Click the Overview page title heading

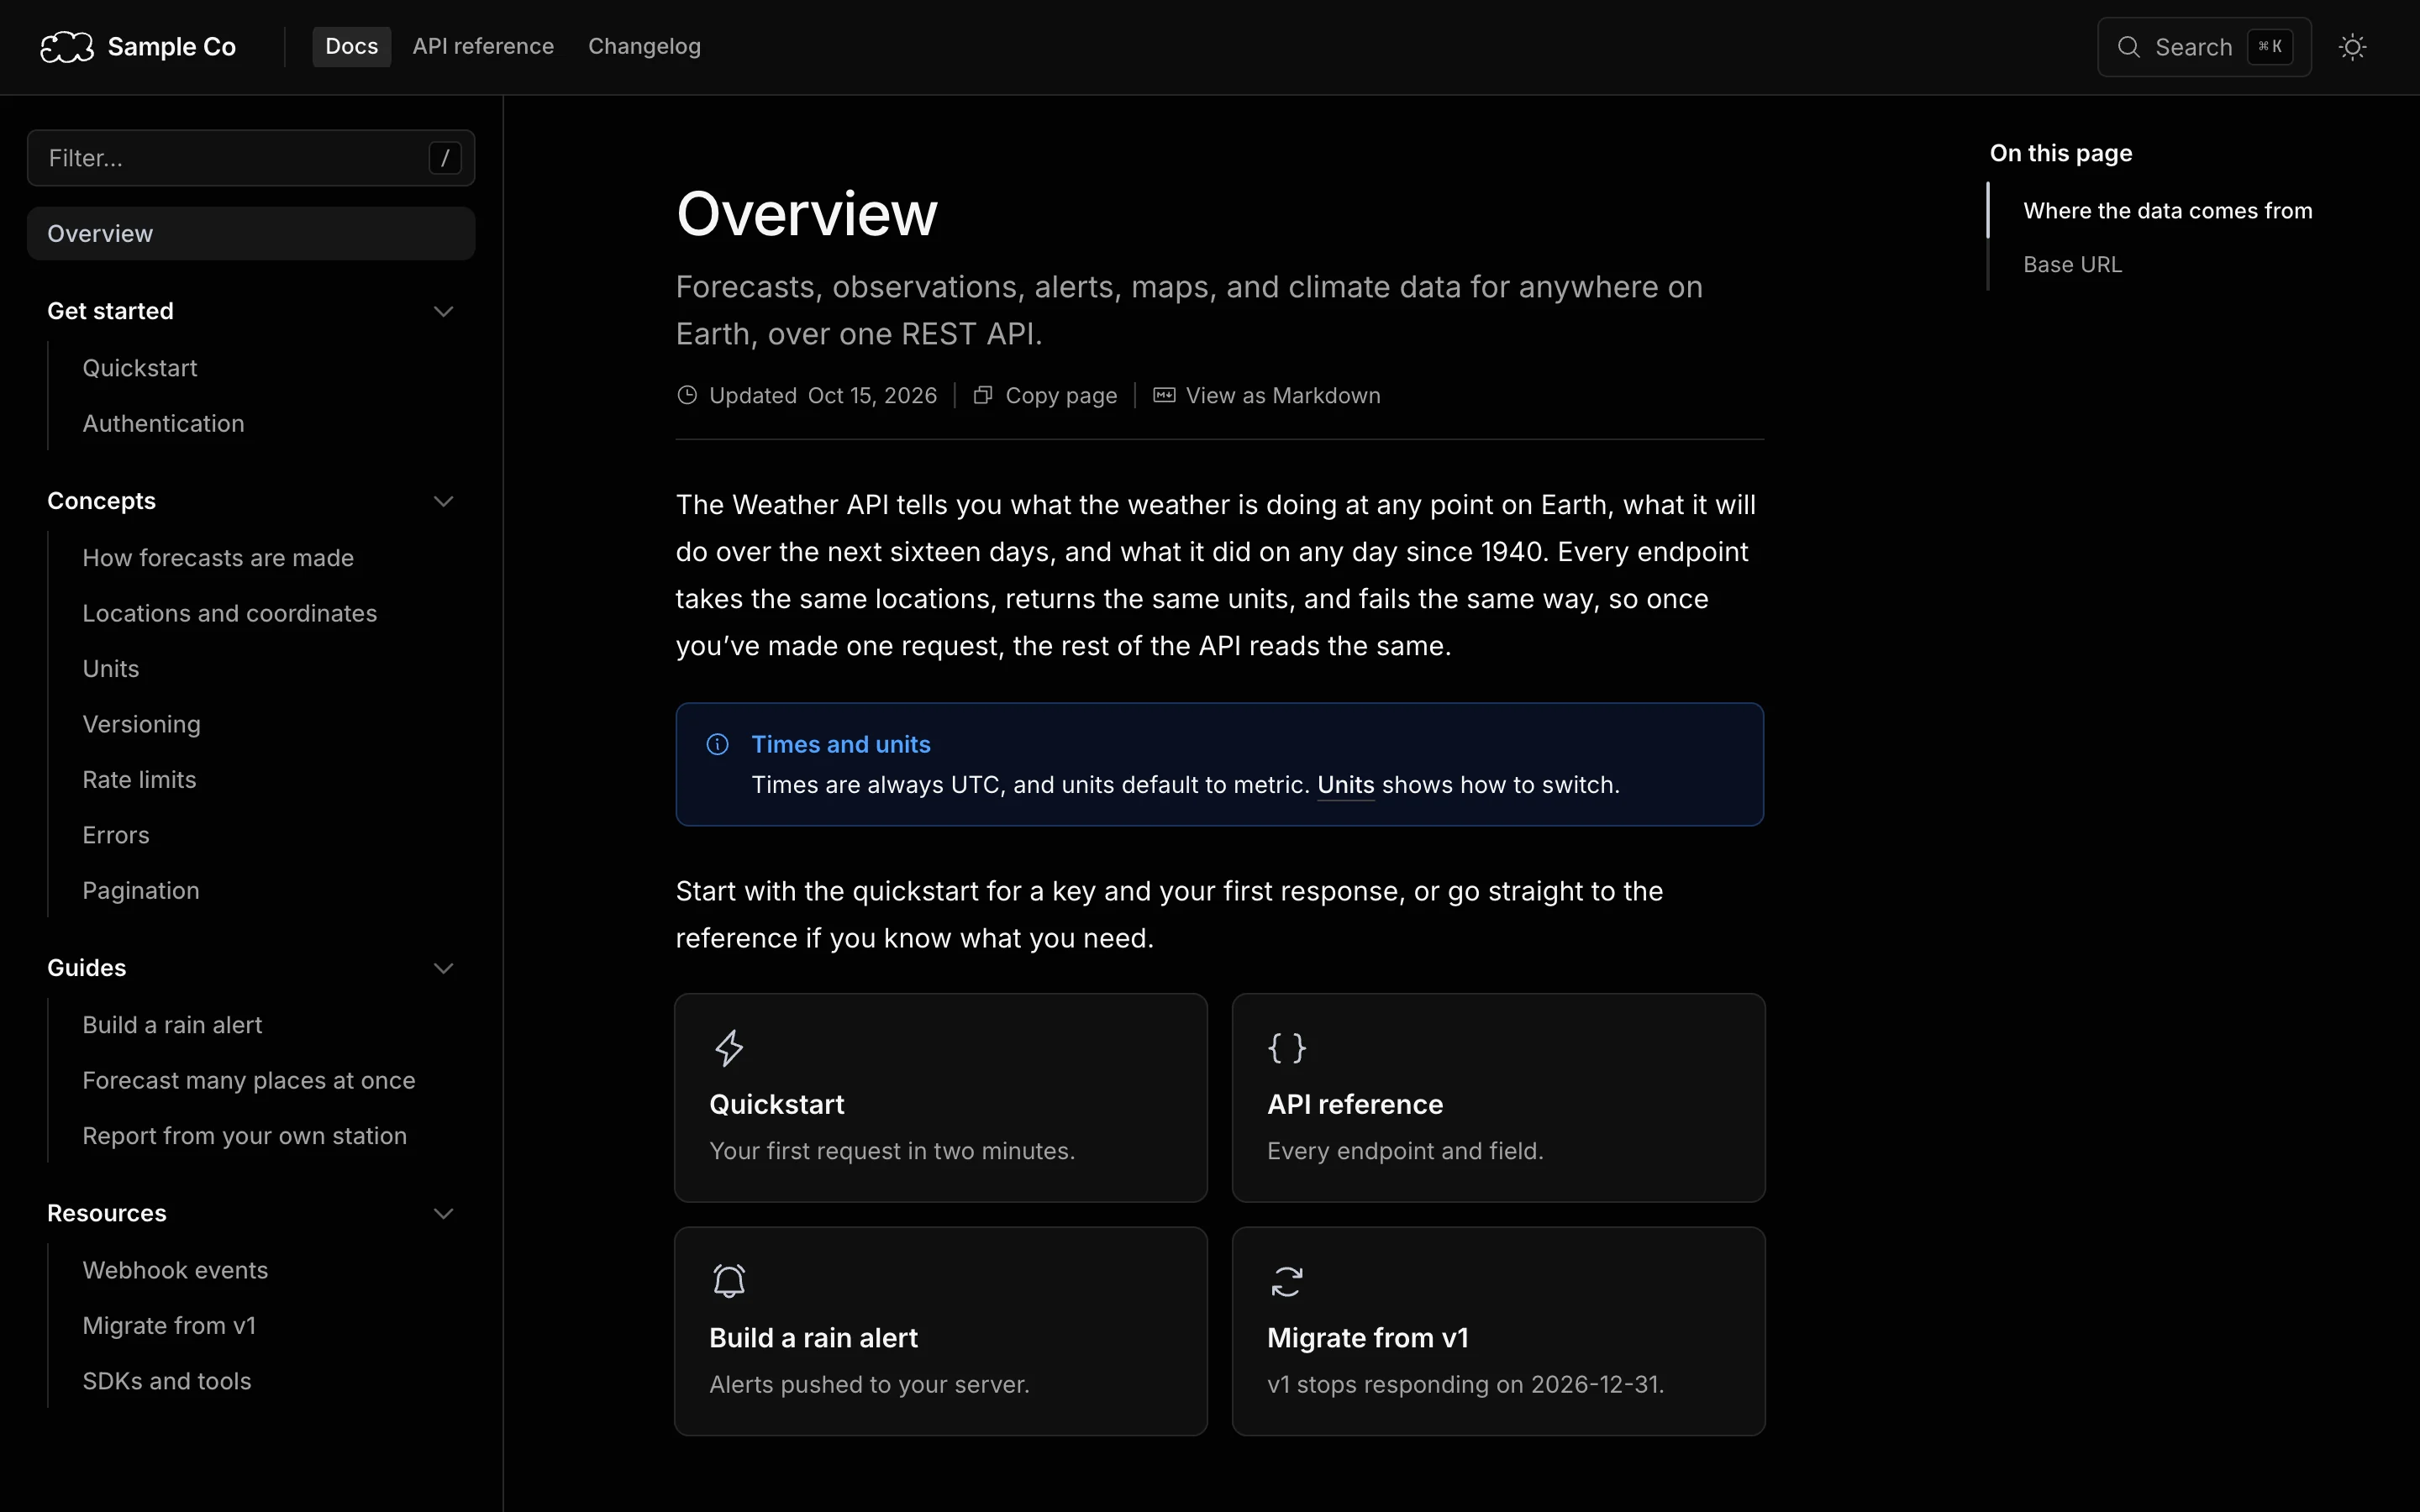click(806, 213)
